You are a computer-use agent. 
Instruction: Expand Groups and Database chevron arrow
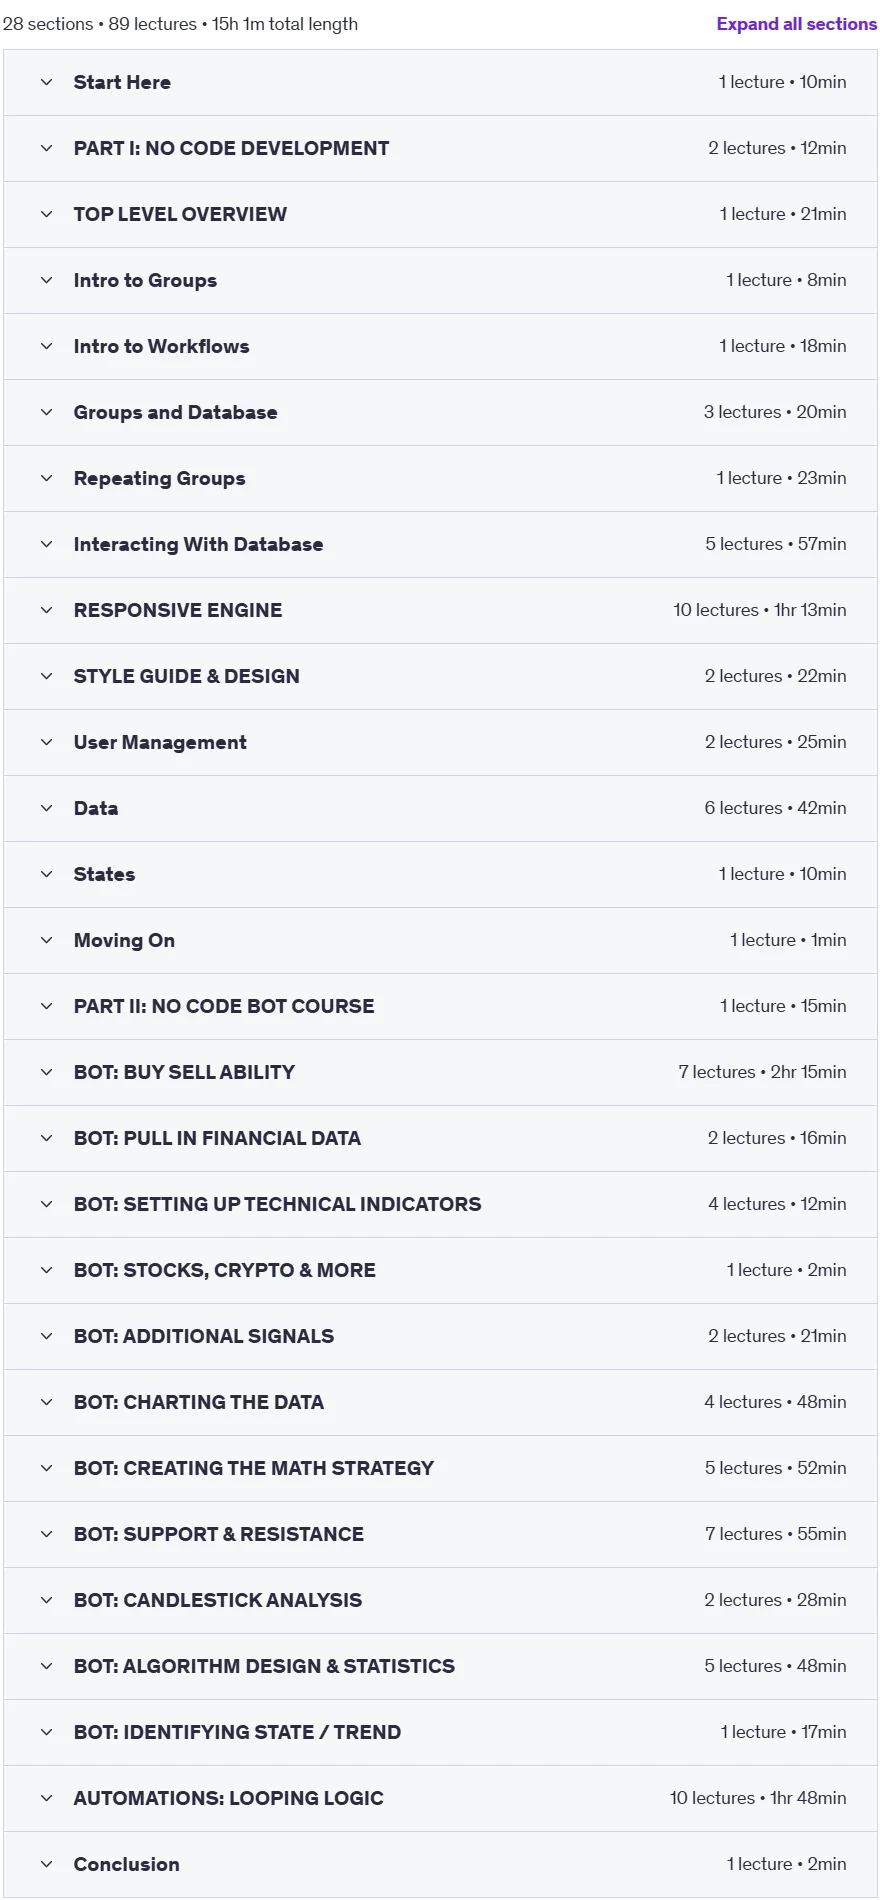[46, 412]
